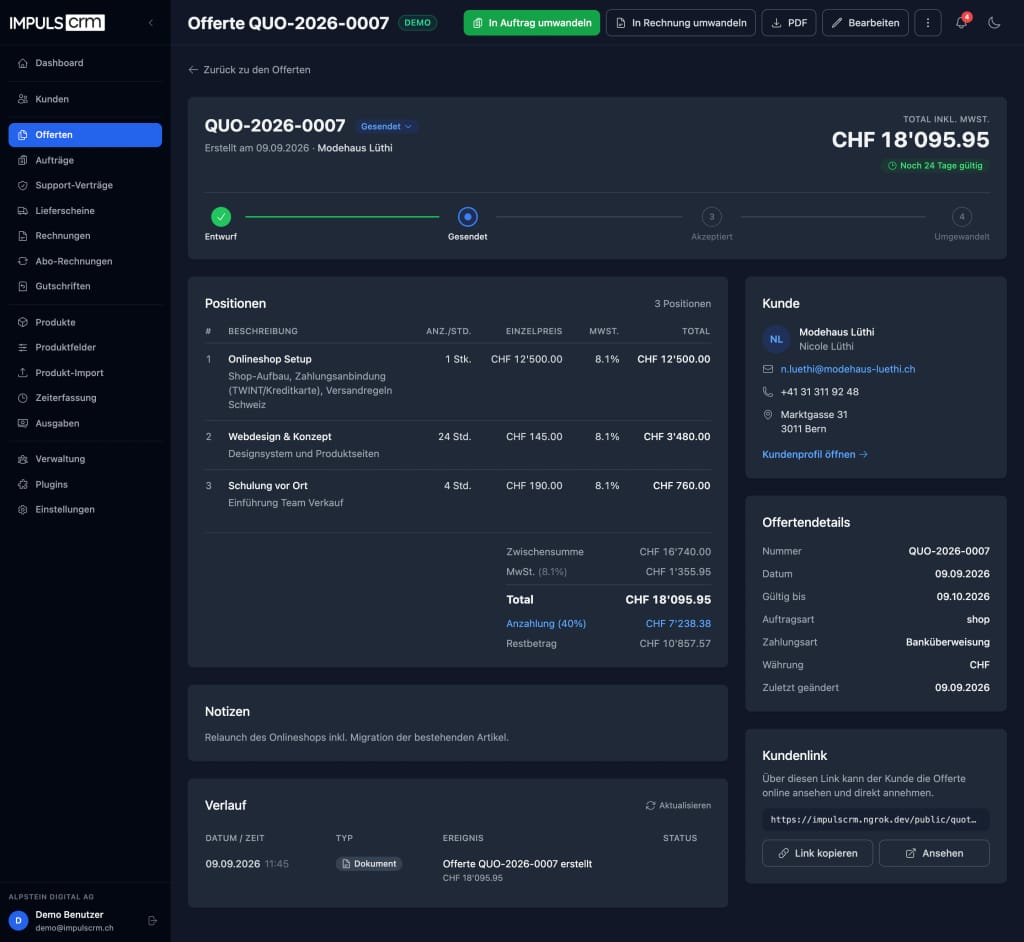Click the Produkt-Import upload icon
This screenshot has height=942, width=1024.
coord(23,373)
